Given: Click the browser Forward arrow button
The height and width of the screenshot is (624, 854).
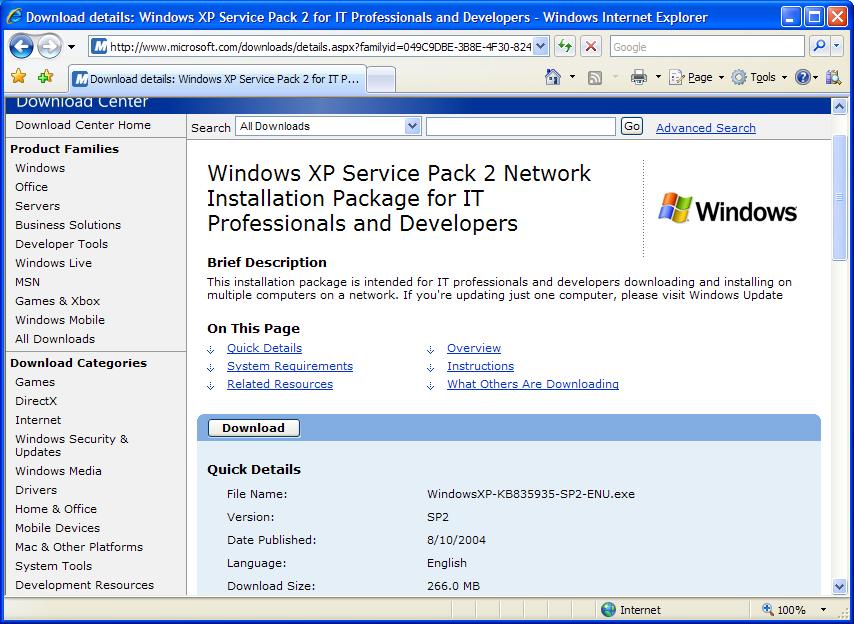Looking at the screenshot, I should [x=50, y=46].
